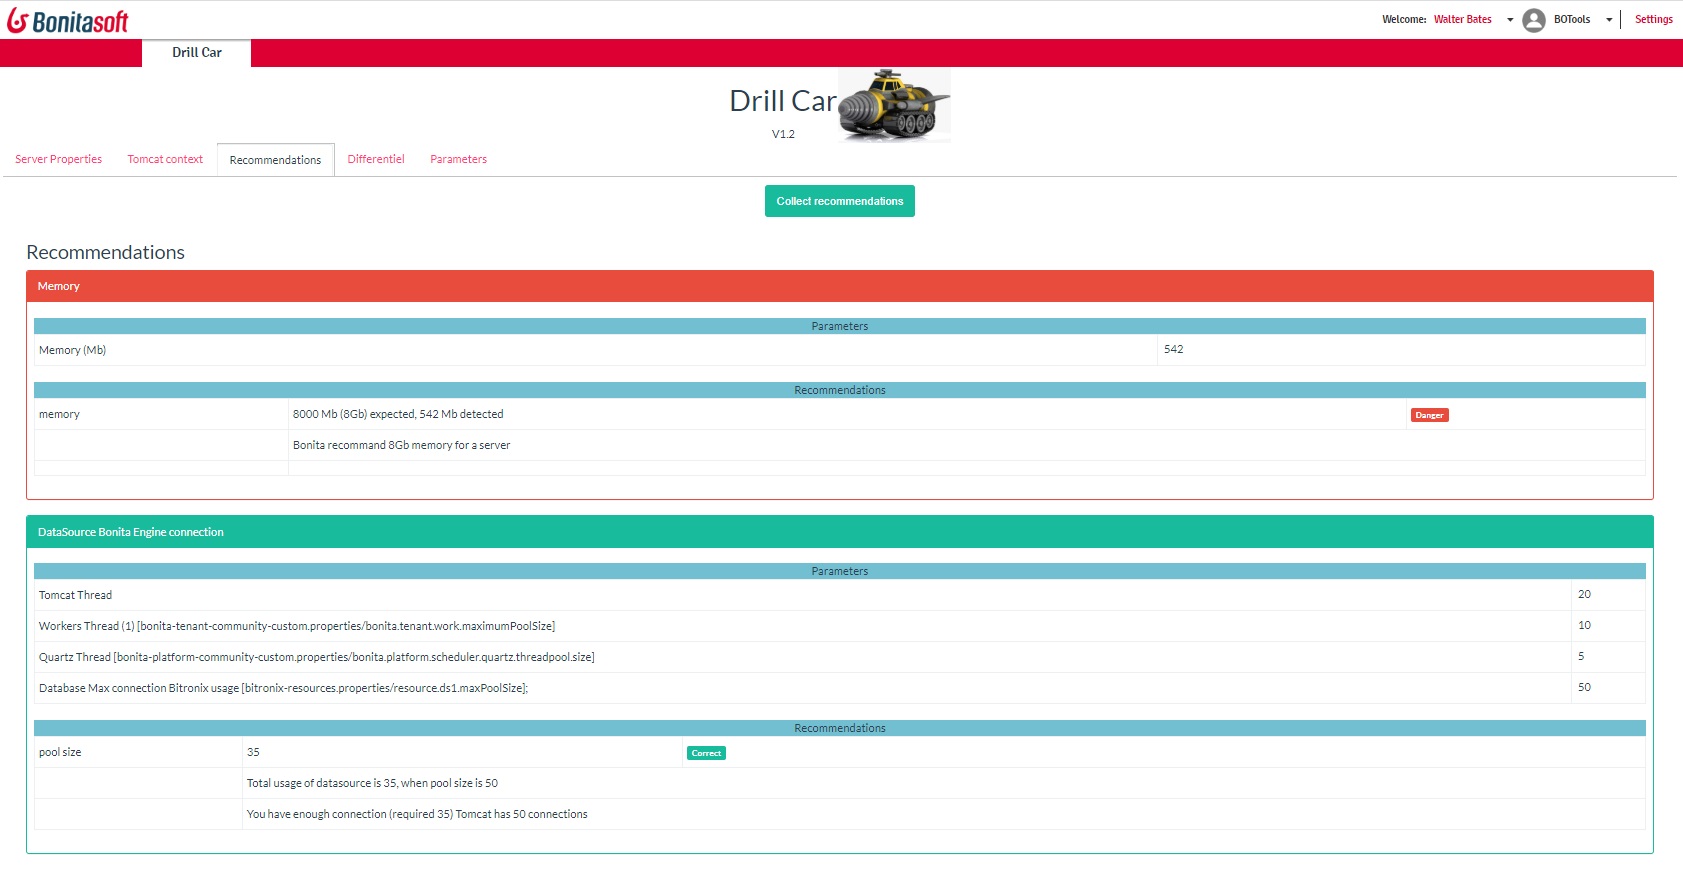
Task: Click the DataSource section Recommendations header bar
Action: [x=840, y=728]
